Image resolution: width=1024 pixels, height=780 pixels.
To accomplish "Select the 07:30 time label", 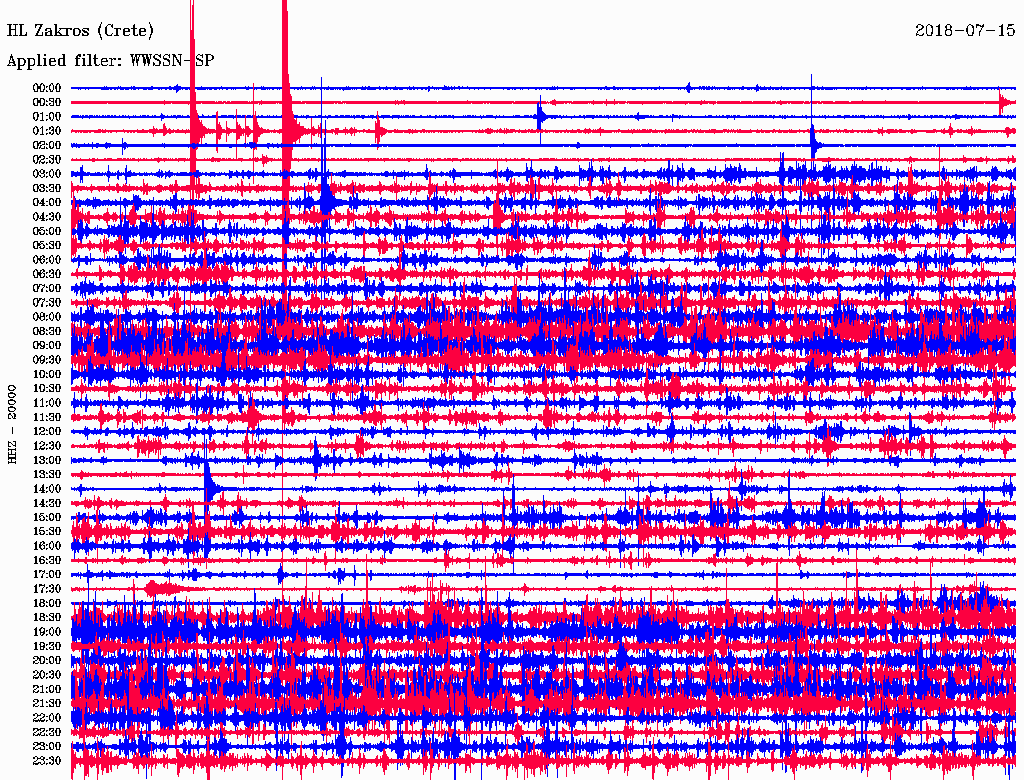I will coord(47,303).
